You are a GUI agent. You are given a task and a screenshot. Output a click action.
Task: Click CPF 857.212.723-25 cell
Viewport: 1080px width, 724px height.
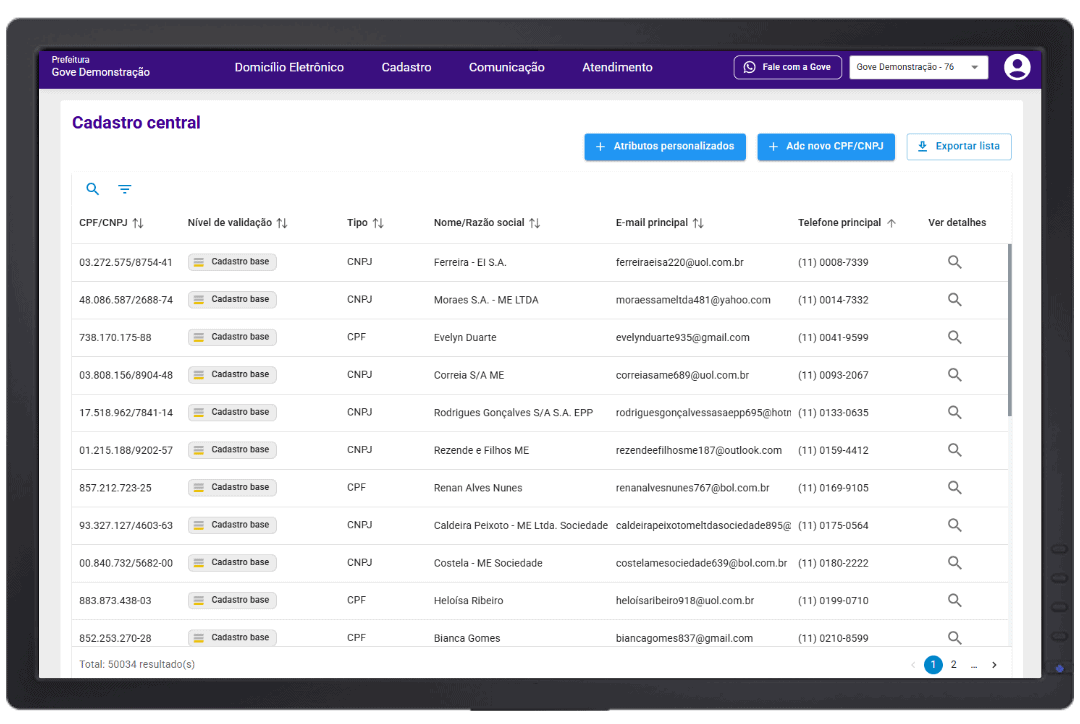pyautogui.click(x=115, y=488)
